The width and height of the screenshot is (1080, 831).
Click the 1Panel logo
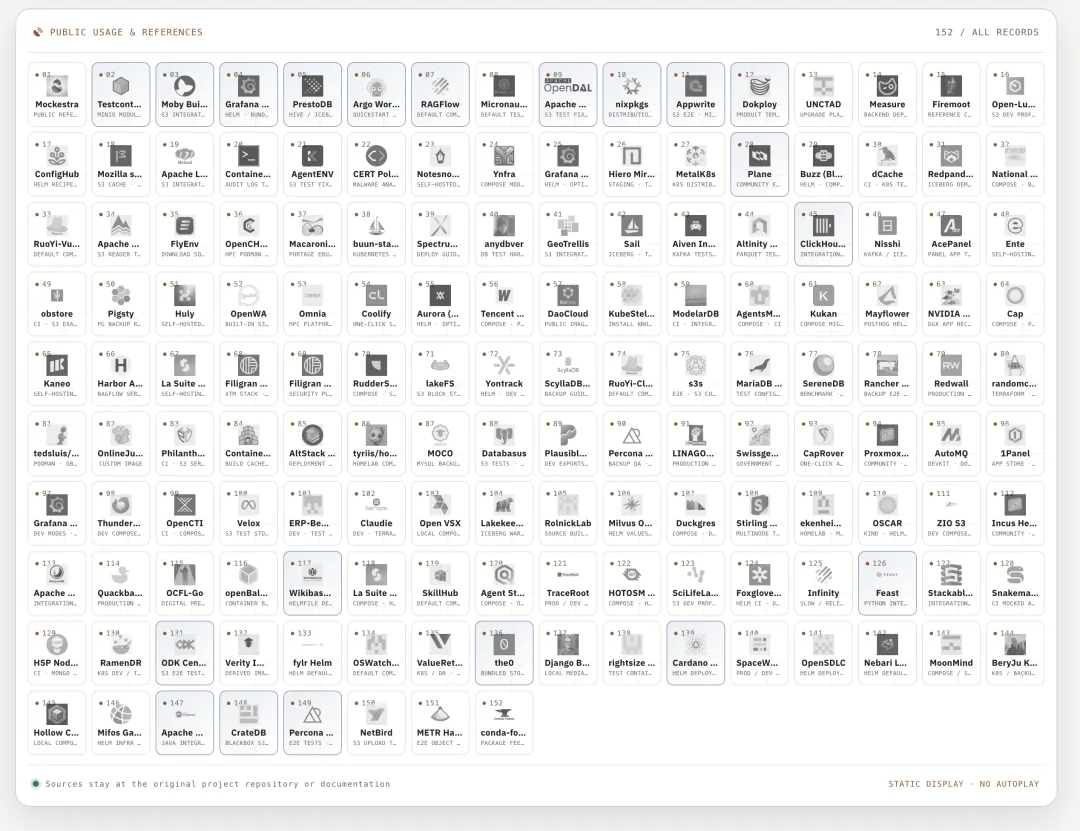[x=1015, y=435]
